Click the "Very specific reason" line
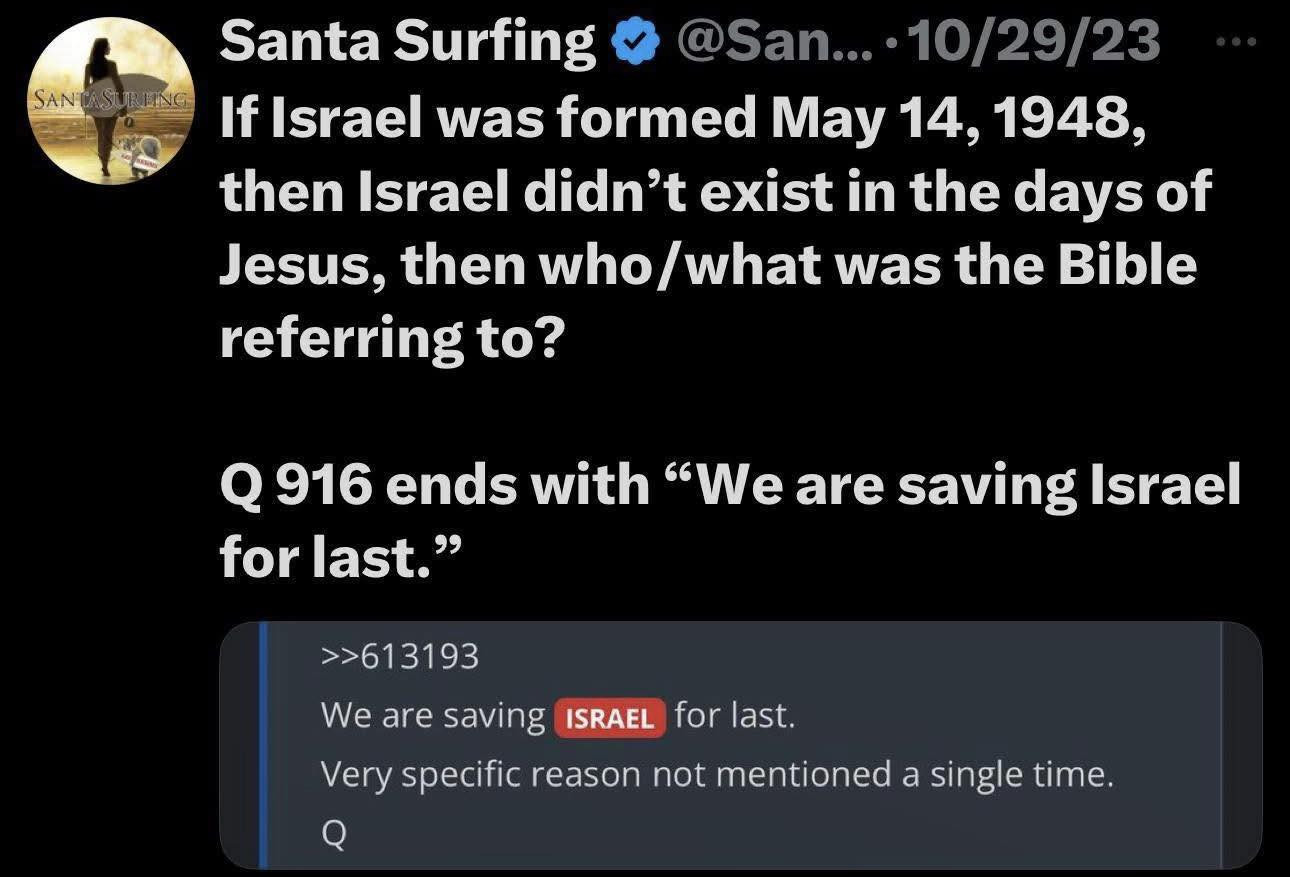The image size is (1290, 877). tap(716, 774)
